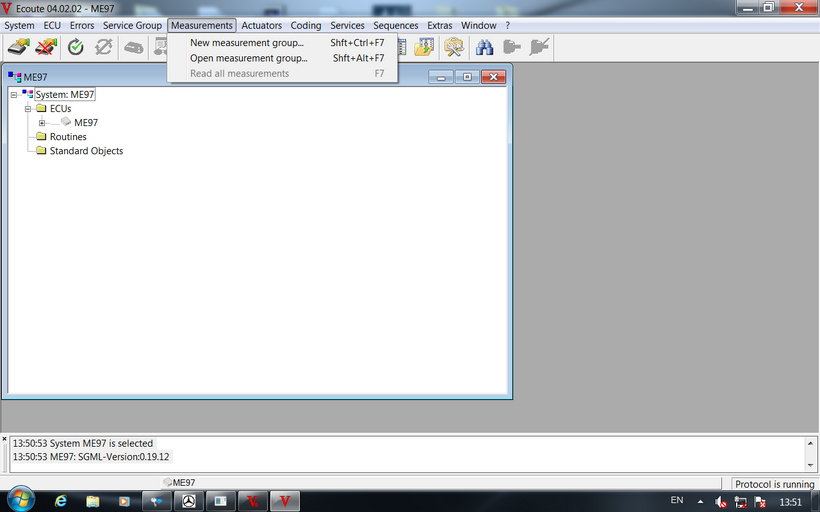Open the Errors menu
The image size is (820, 512).
pyautogui.click(x=82, y=25)
